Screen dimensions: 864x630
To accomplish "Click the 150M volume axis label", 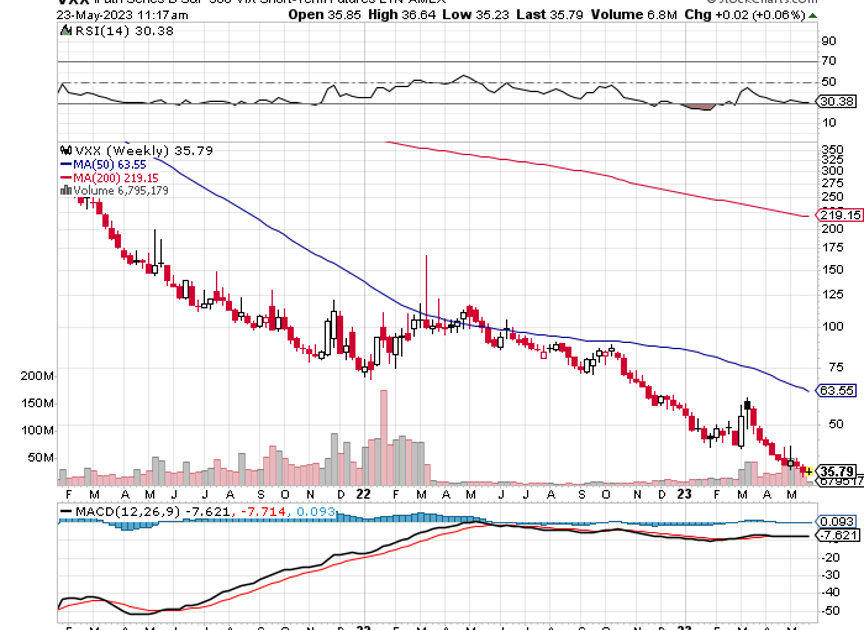I will (x=37, y=403).
